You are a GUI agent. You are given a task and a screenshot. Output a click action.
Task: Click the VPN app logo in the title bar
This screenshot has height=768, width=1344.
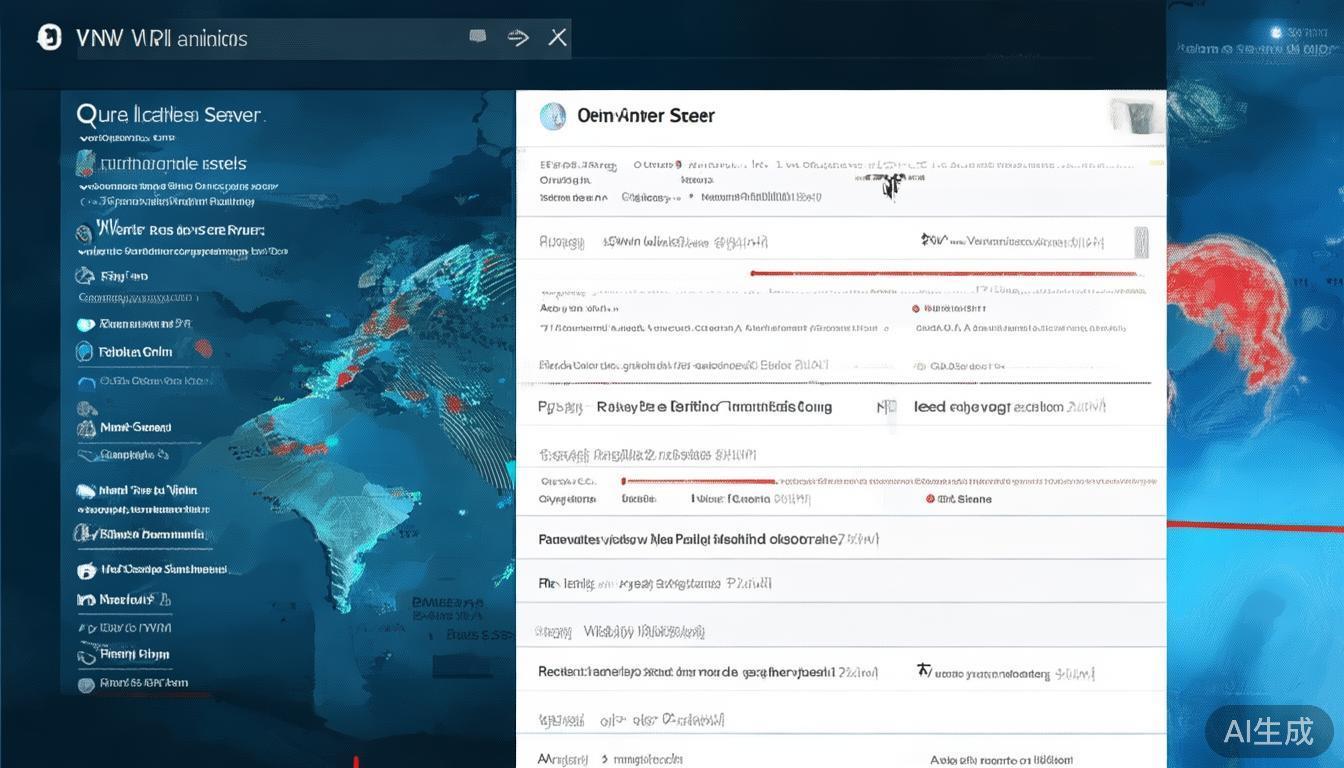pyautogui.click(x=48, y=38)
